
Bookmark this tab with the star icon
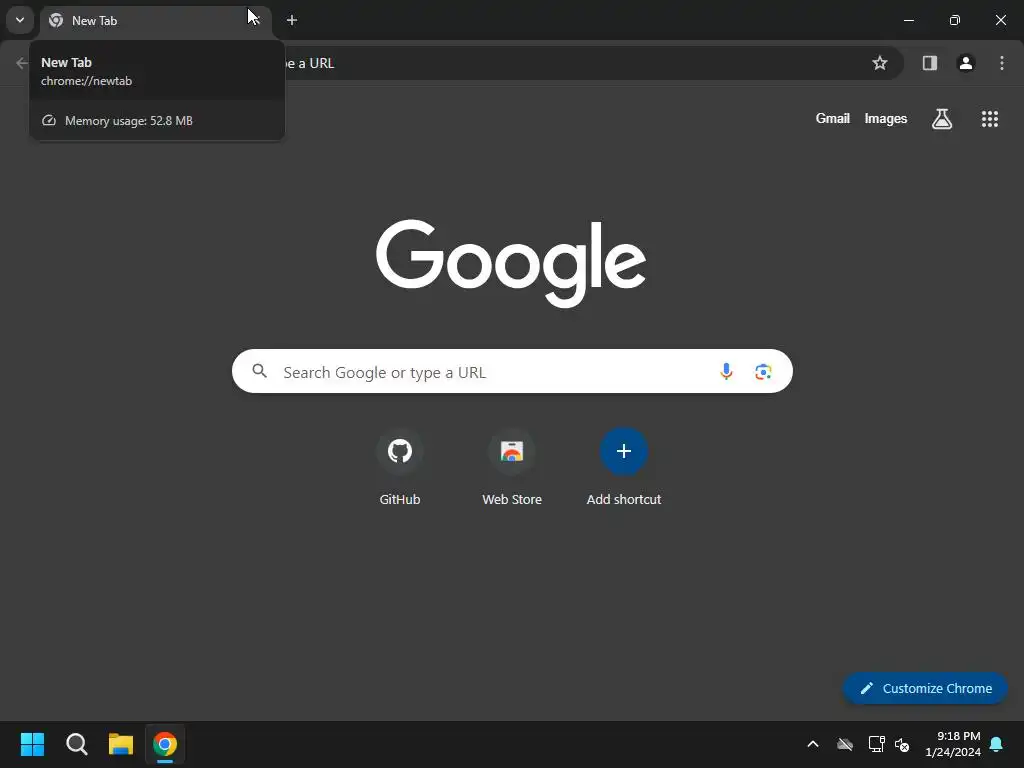880,63
